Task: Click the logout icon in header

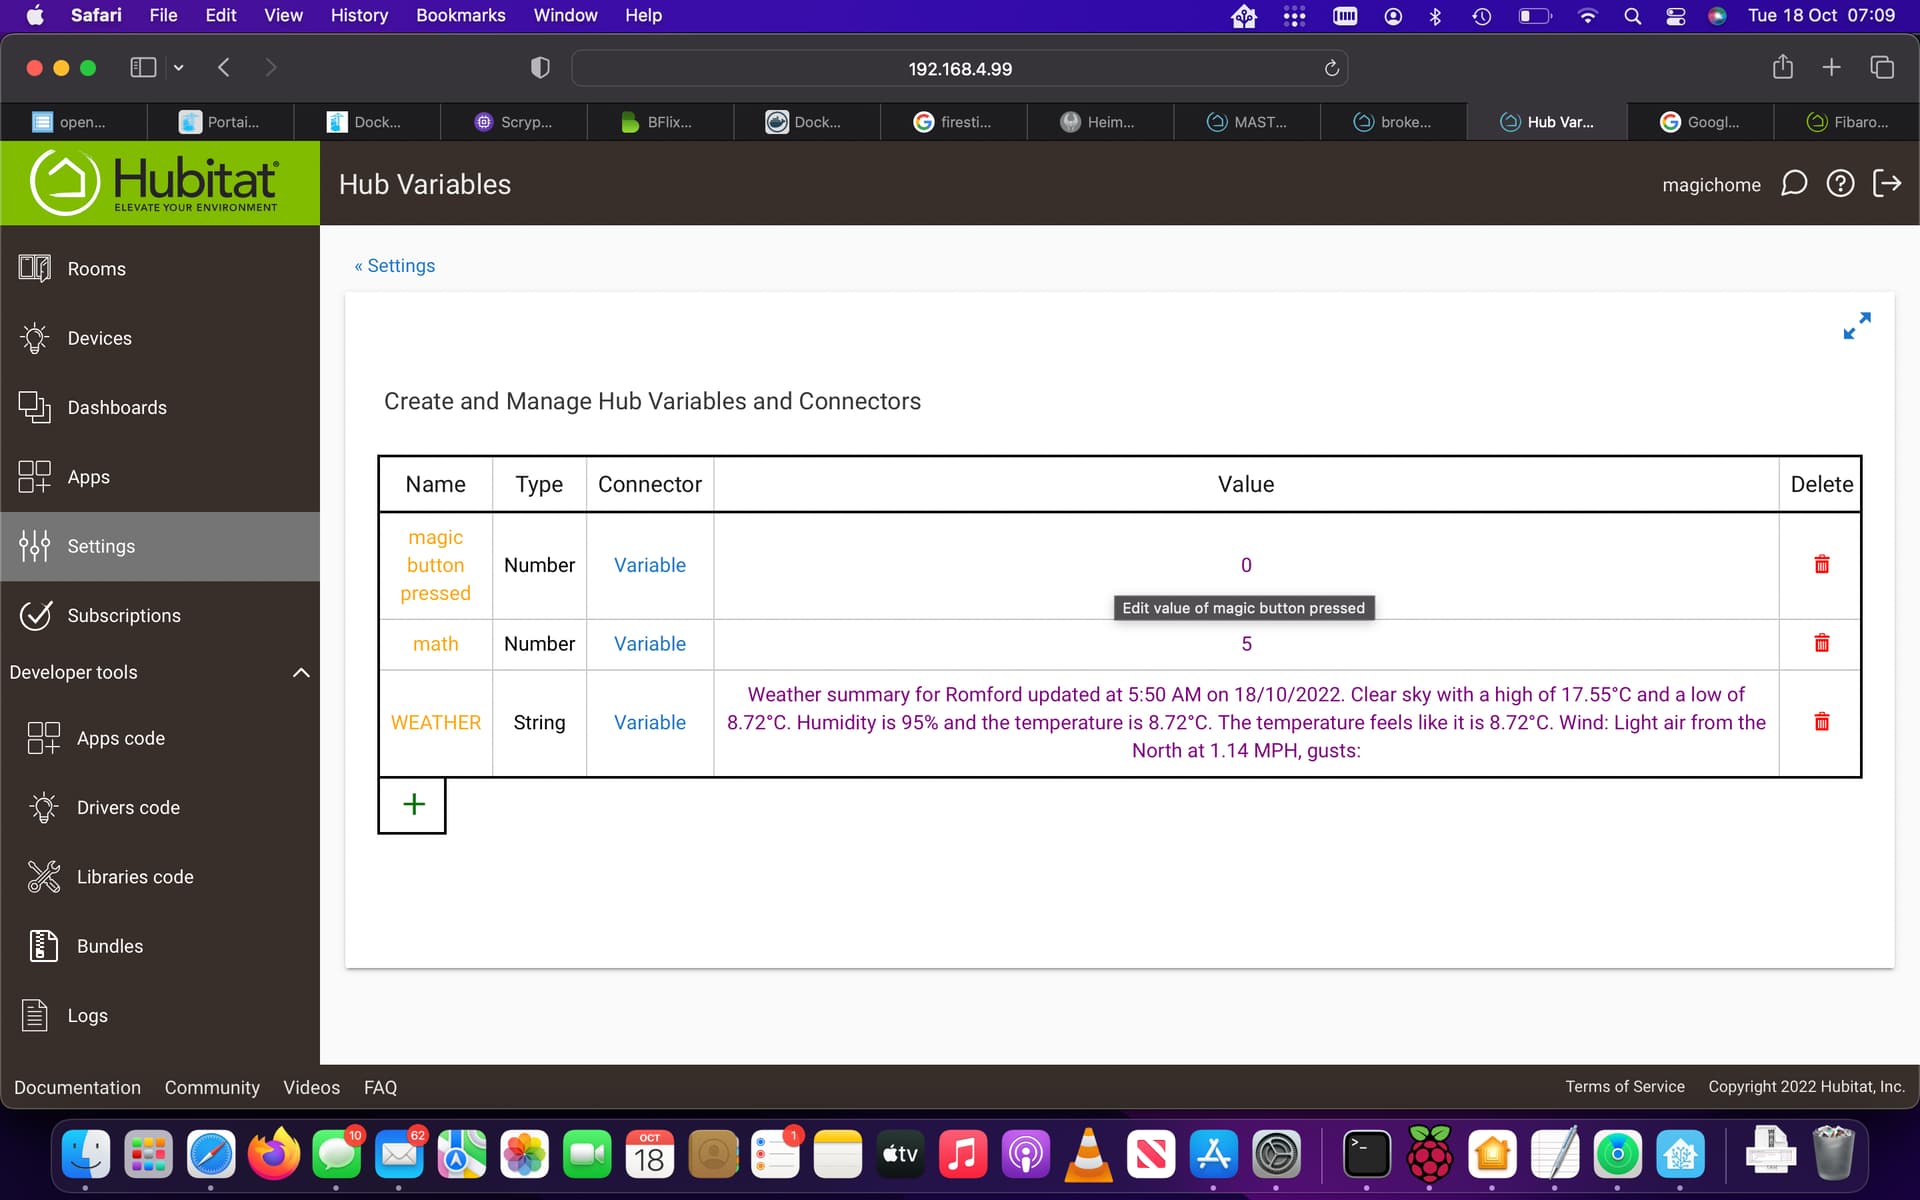Action: pyautogui.click(x=1886, y=184)
